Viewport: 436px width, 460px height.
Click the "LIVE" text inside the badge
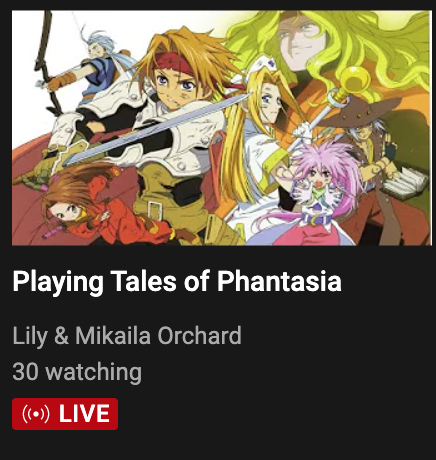84,414
